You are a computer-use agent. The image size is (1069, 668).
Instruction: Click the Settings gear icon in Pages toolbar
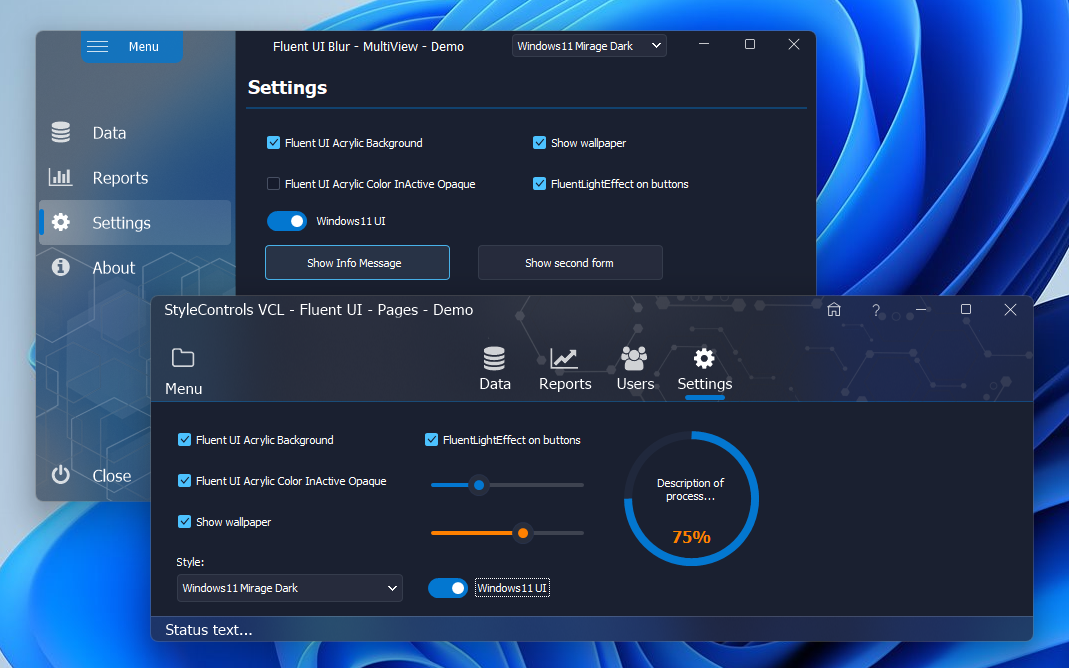point(704,359)
